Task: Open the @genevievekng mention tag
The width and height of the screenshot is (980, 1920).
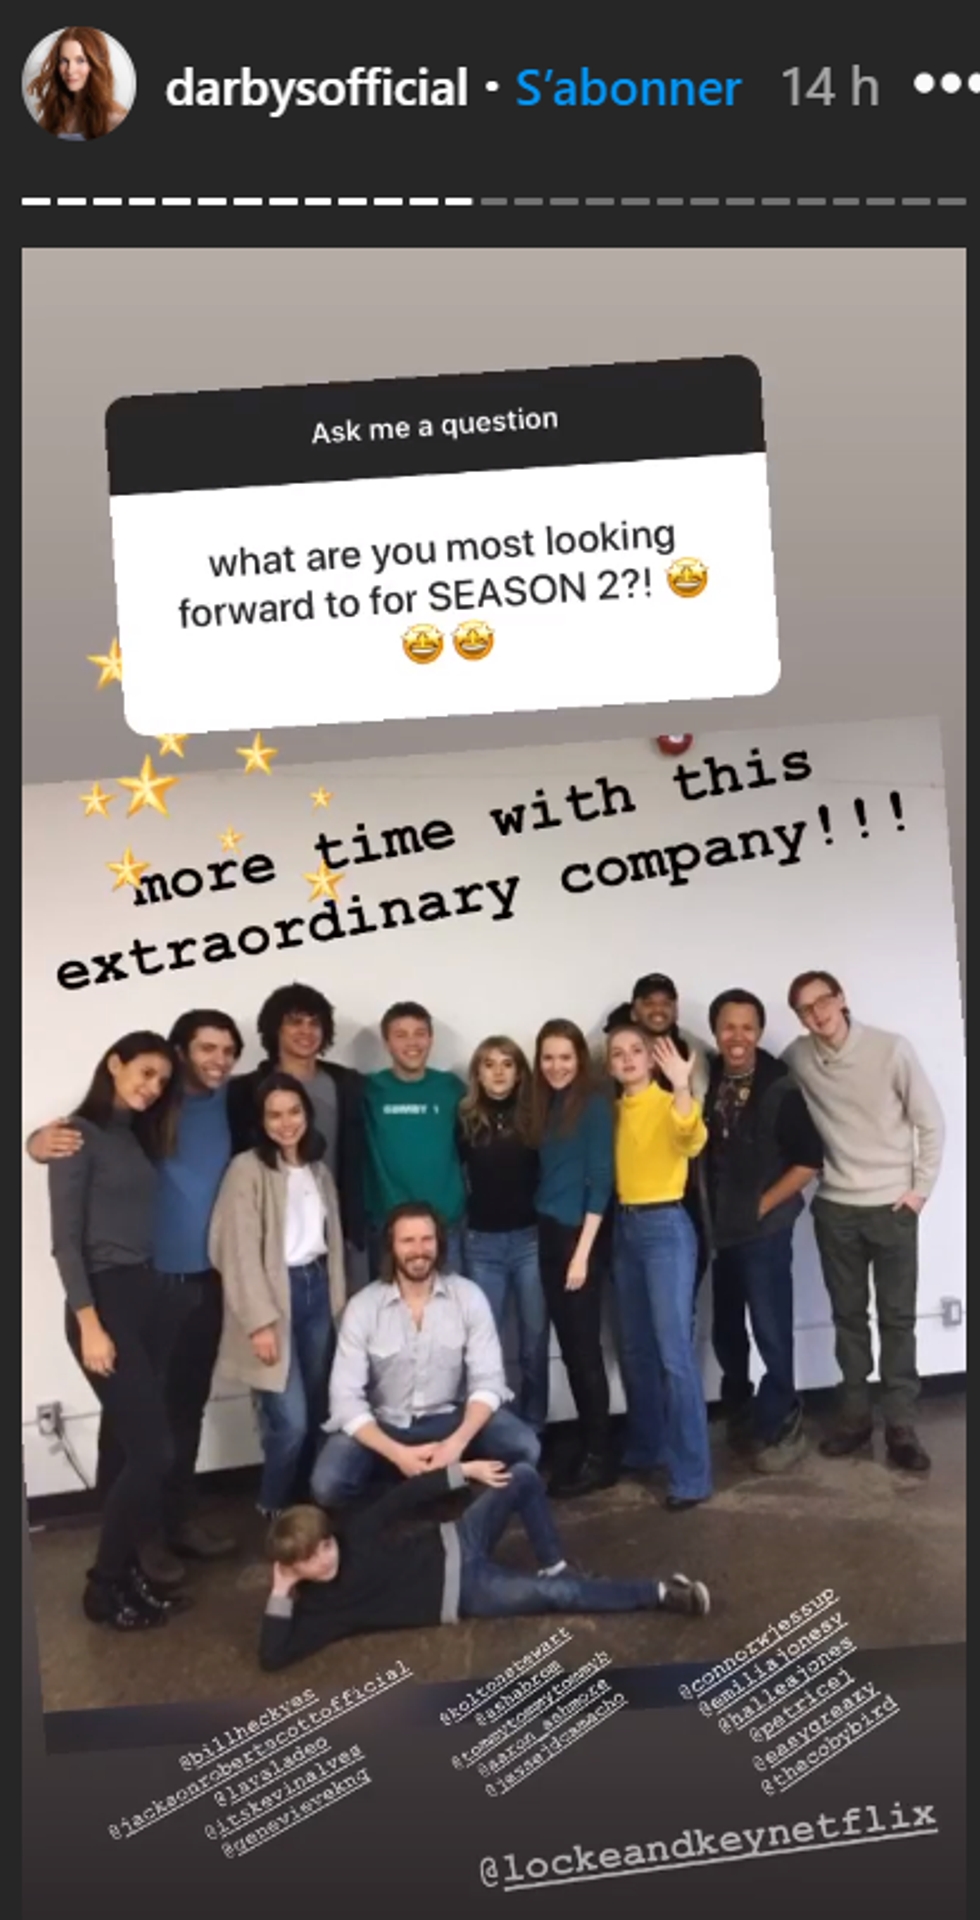Action: [x=295, y=1813]
